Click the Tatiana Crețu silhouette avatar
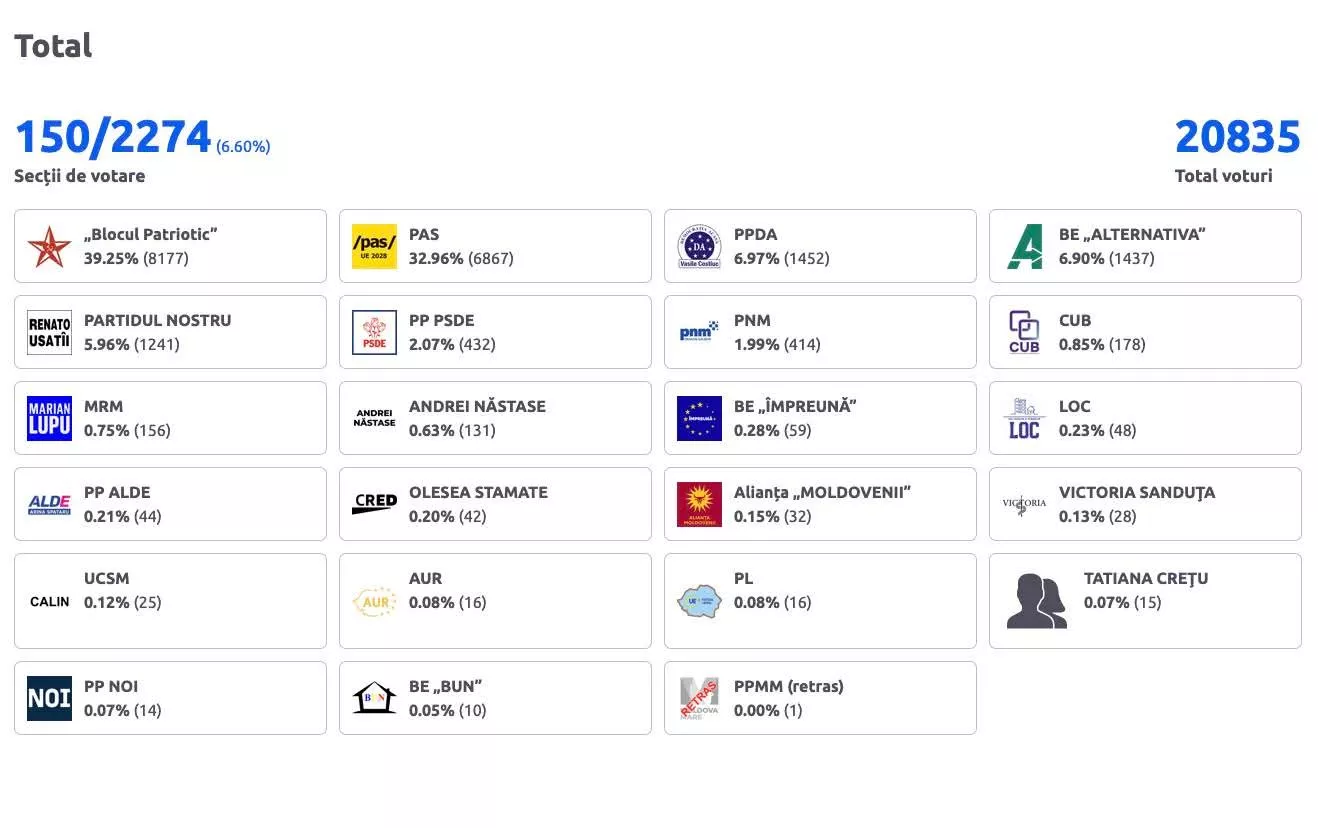This screenshot has height=828, width=1318. pos(1036,601)
